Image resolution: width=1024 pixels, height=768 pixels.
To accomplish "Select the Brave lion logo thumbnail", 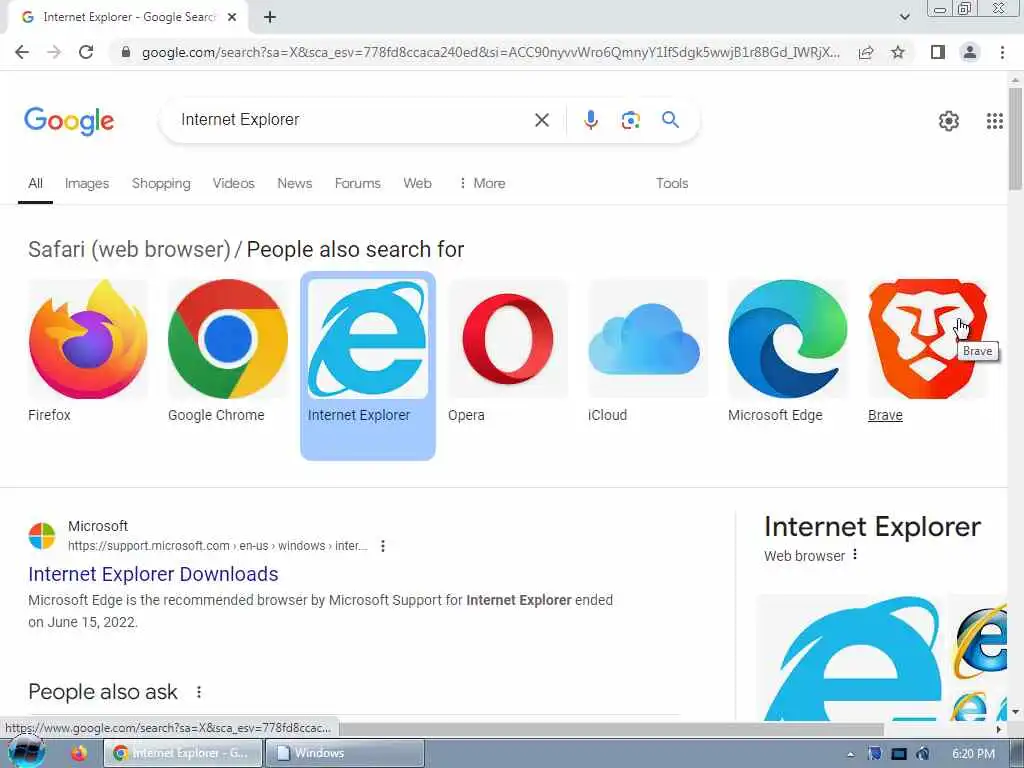I will [927, 339].
